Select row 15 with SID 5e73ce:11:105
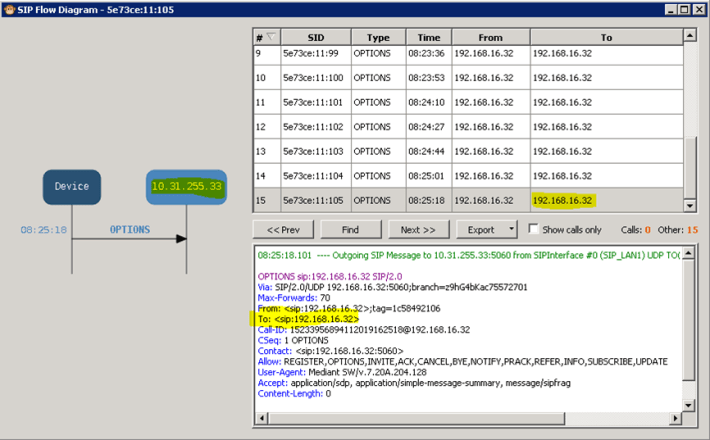This screenshot has width=710, height=440. coord(315,200)
